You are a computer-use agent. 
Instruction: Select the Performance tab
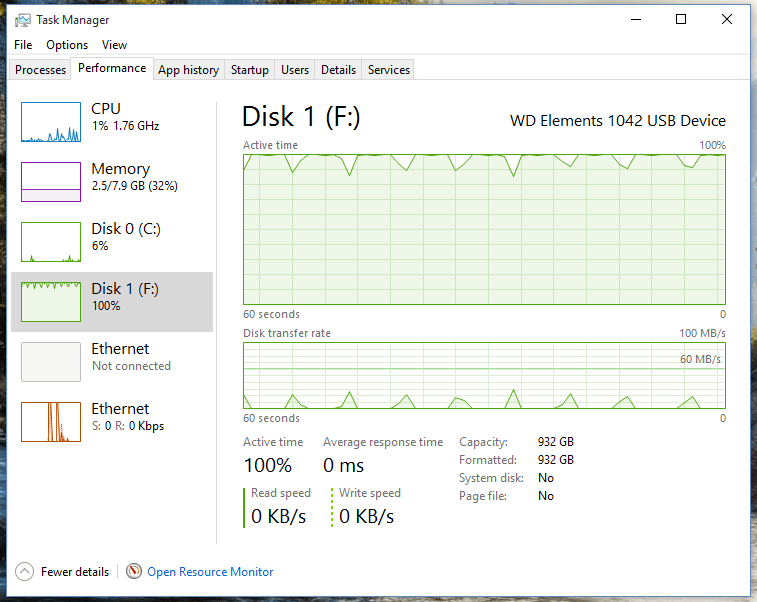pyautogui.click(x=112, y=68)
